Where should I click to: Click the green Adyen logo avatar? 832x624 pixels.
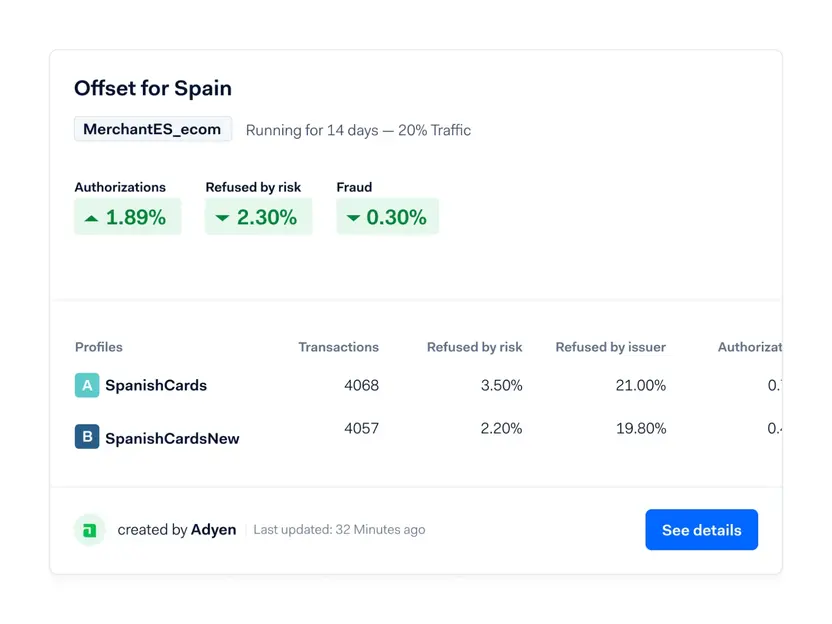click(90, 530)
